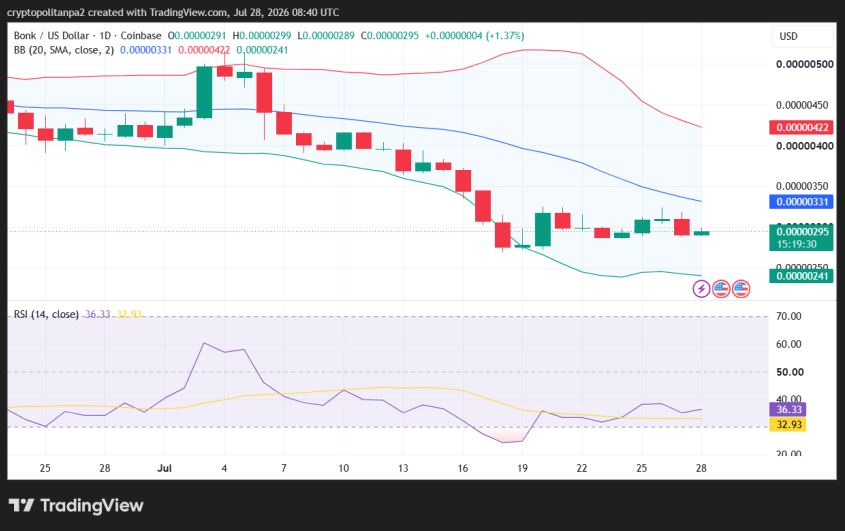Viewport: 845px width, 531px height.
Task: Click BB basis value 0.00000331 in legend
Action: (x=146, y=50)
